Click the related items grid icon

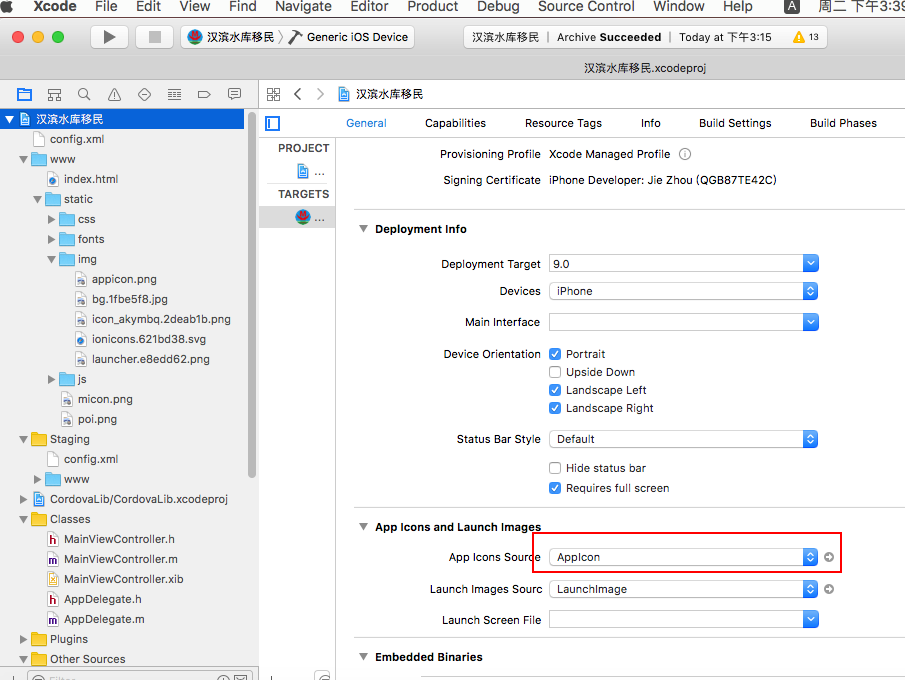pos(273,94)
